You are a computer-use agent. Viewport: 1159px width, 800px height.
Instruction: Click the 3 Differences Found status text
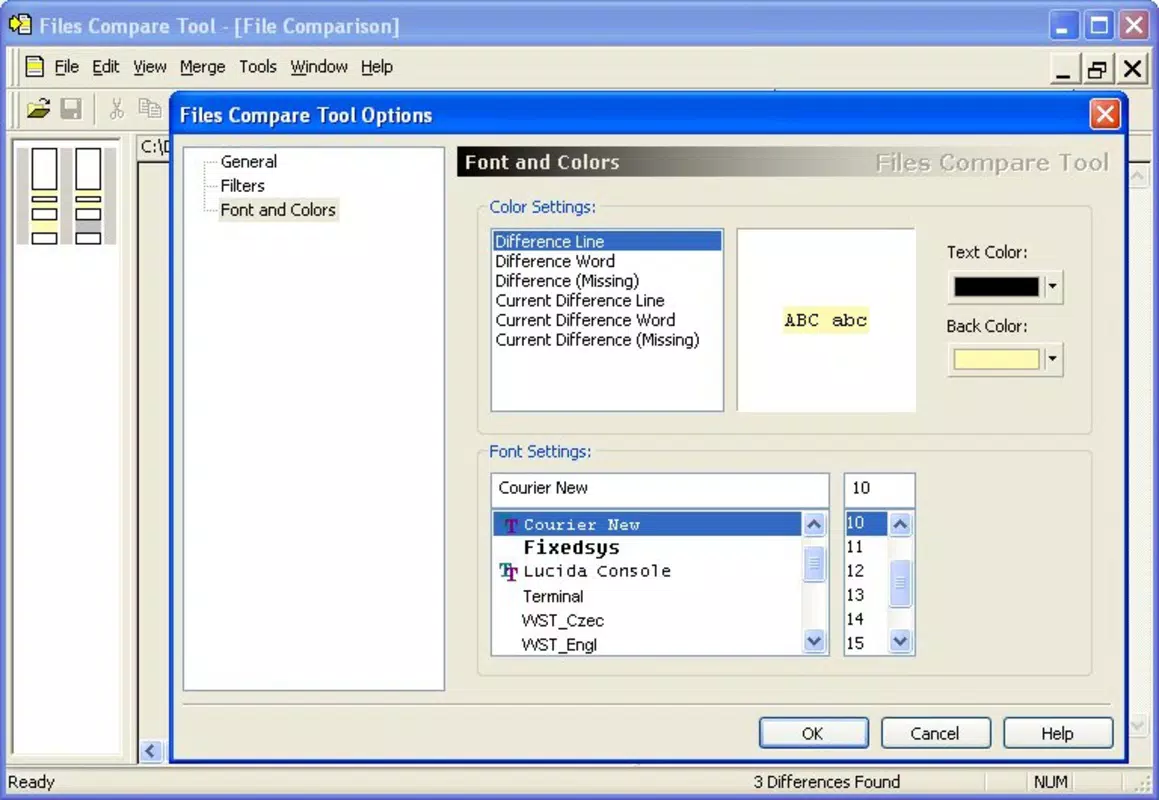(x=826, y=782)
